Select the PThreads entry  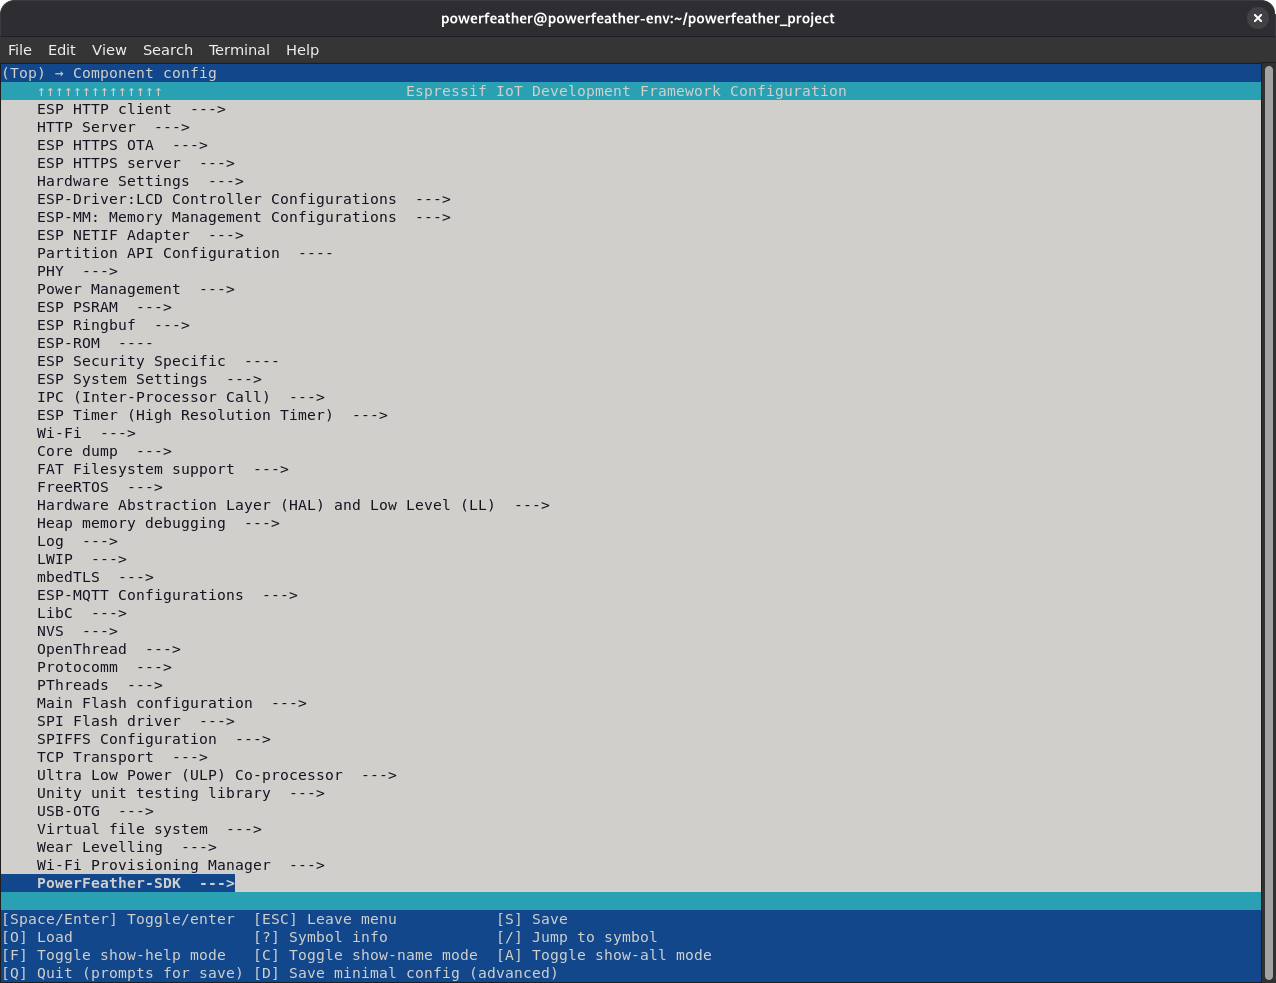[x=100, y=685]
